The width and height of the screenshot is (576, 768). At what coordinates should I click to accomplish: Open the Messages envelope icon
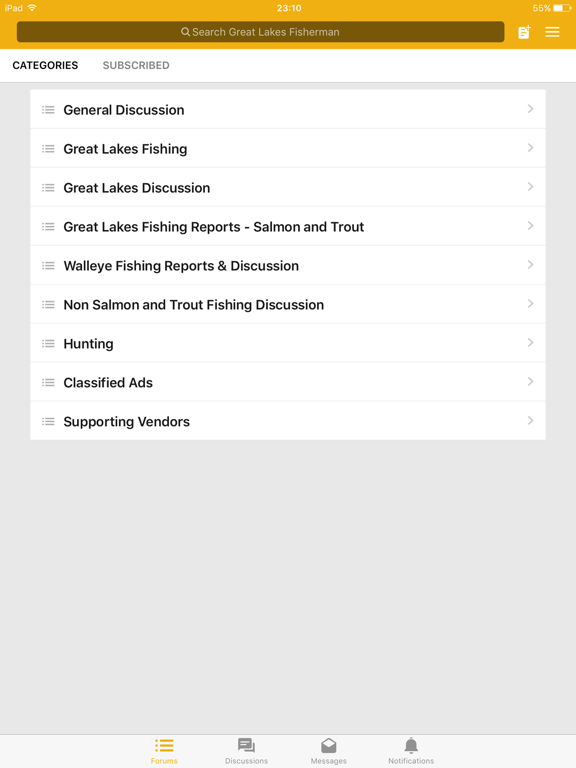click(329, 745)
